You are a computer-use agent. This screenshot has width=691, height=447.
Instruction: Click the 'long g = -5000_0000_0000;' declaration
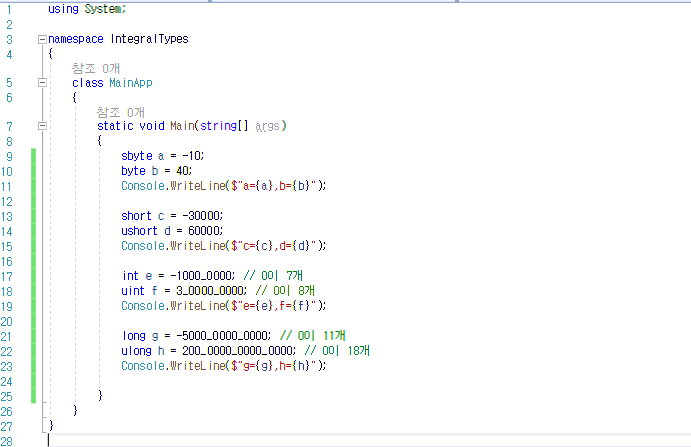tap(197, 335)
